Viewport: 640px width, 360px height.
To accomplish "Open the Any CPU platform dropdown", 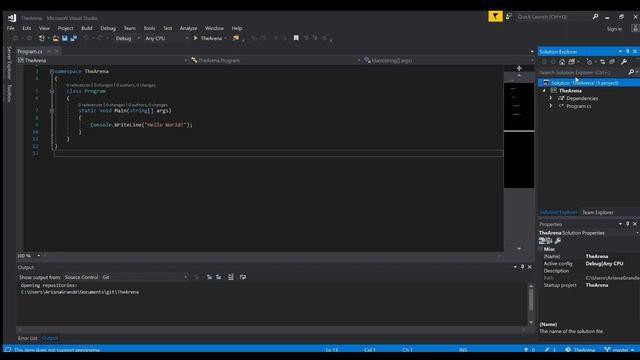I will tap(166, 38).
